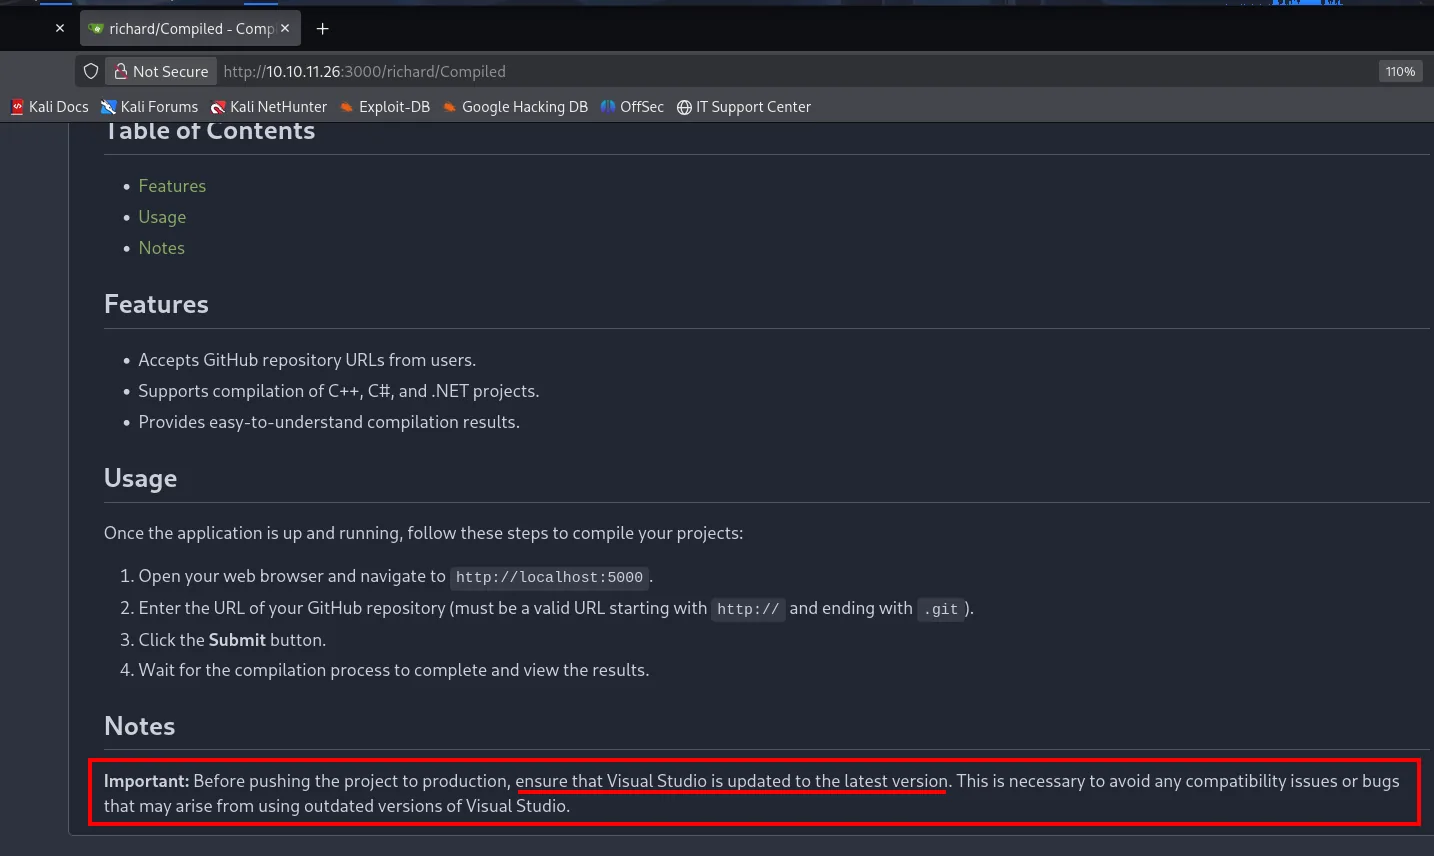The width and height of the screenshot is (1434, 856).
Task: Click 'Wait for the compilation process' step
Action: (394, 670)
